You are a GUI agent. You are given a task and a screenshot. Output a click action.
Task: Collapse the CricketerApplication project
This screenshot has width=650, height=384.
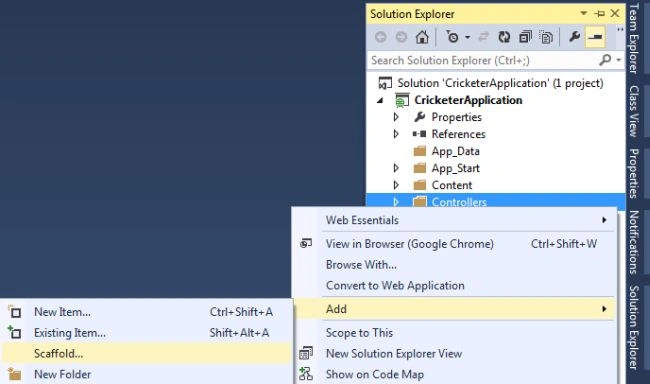click(380, 100)
